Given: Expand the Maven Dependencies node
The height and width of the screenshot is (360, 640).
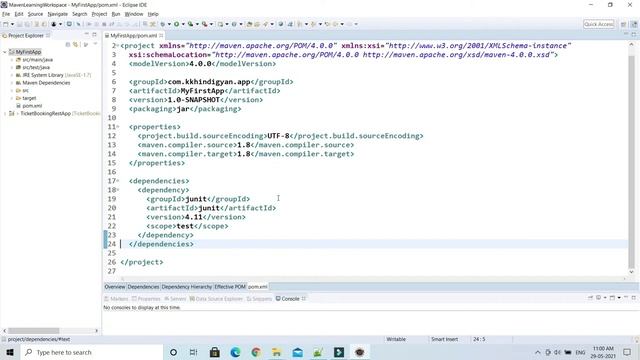Looking at the screenshot, I should 12,83.
